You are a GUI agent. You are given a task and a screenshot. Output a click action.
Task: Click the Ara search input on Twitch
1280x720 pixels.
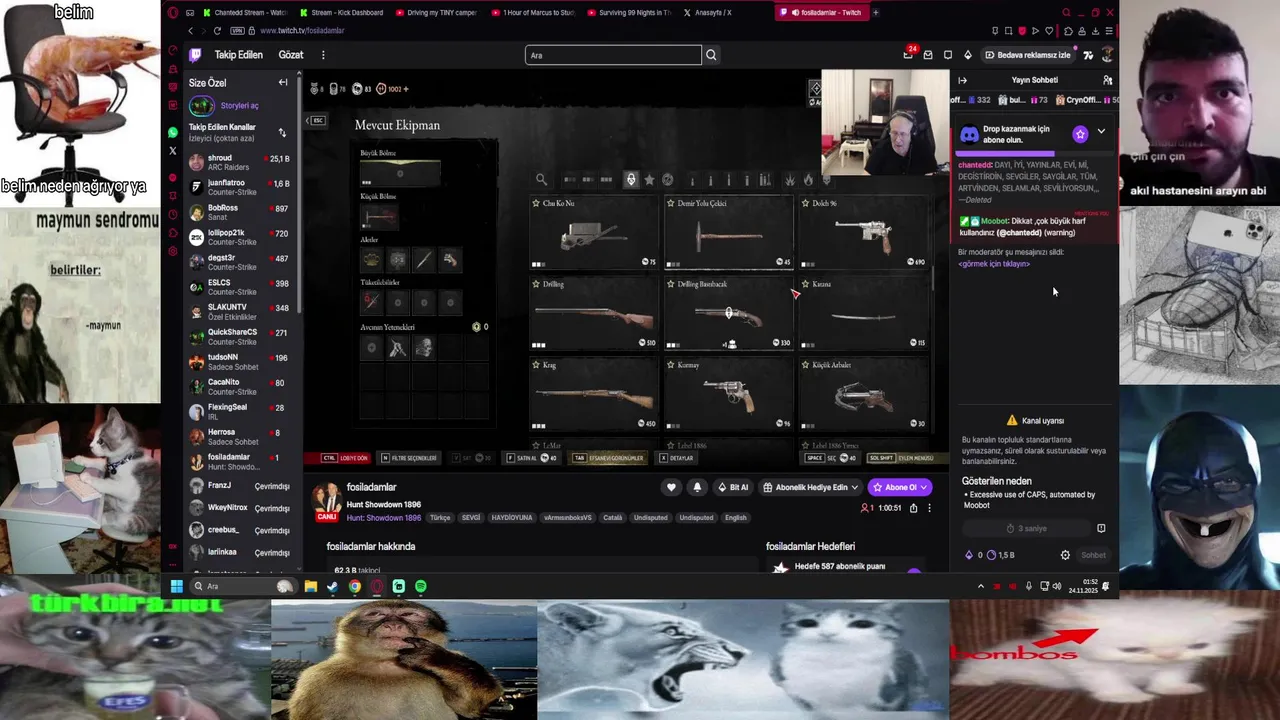[613, 55]
